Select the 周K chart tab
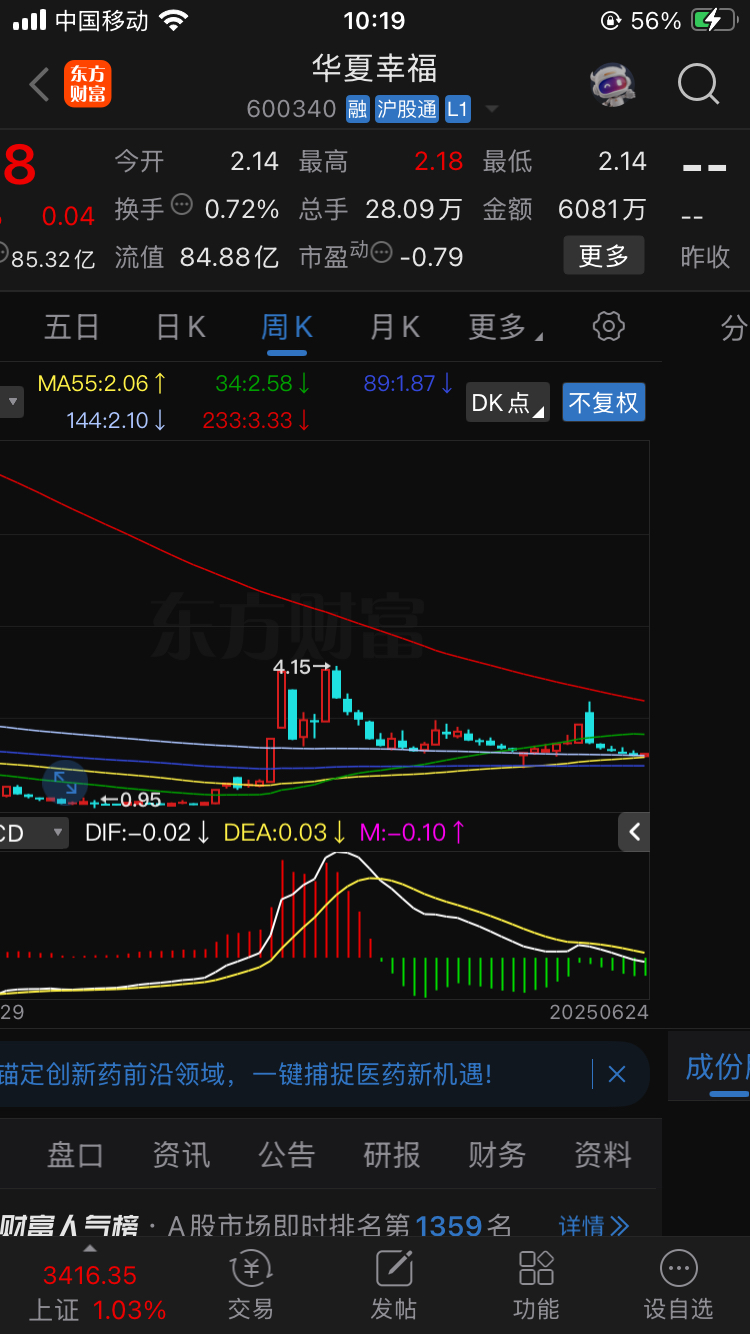The width and height of the screenshot is (750, 1334). point(287,327)
